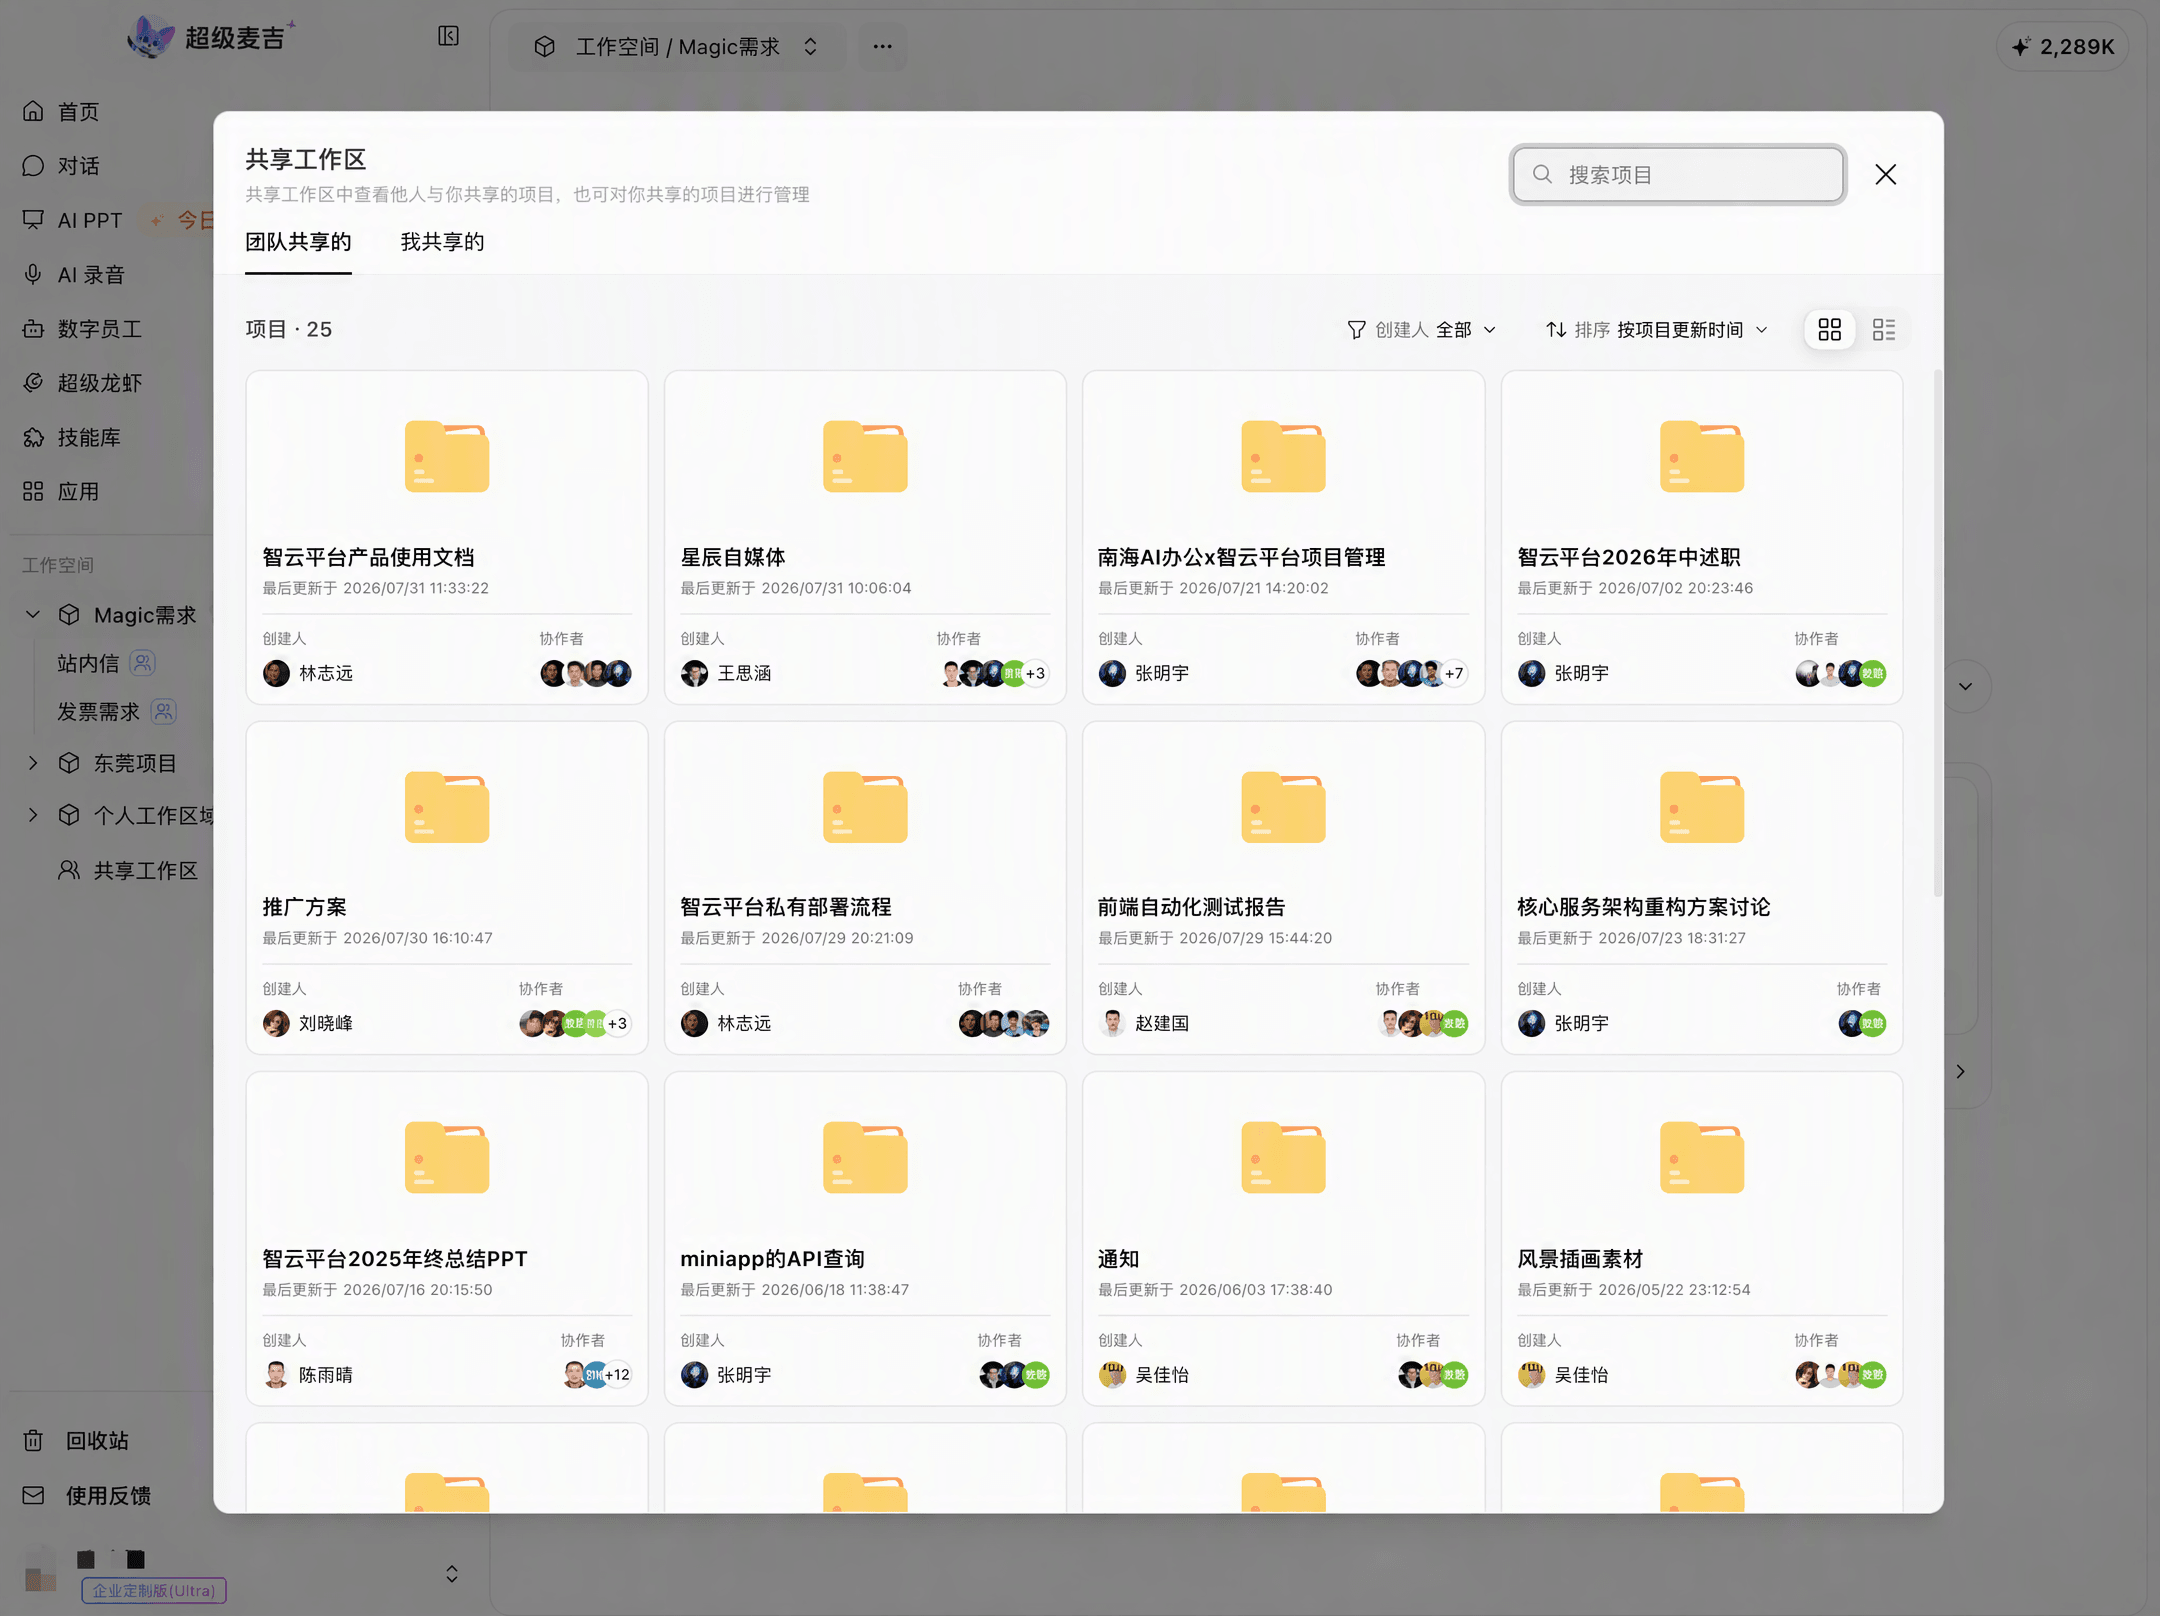
Task: Open 技能库 puzzle icon
Action: [x=33, y=437]
